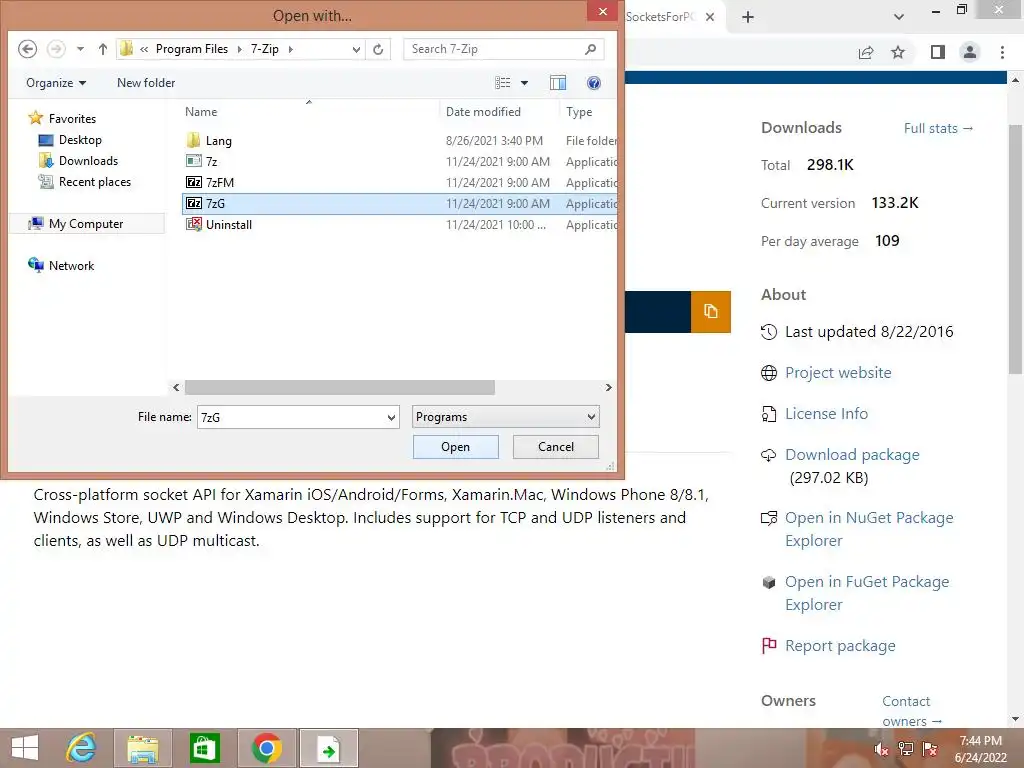Open the Organize menu

[56, 83]
